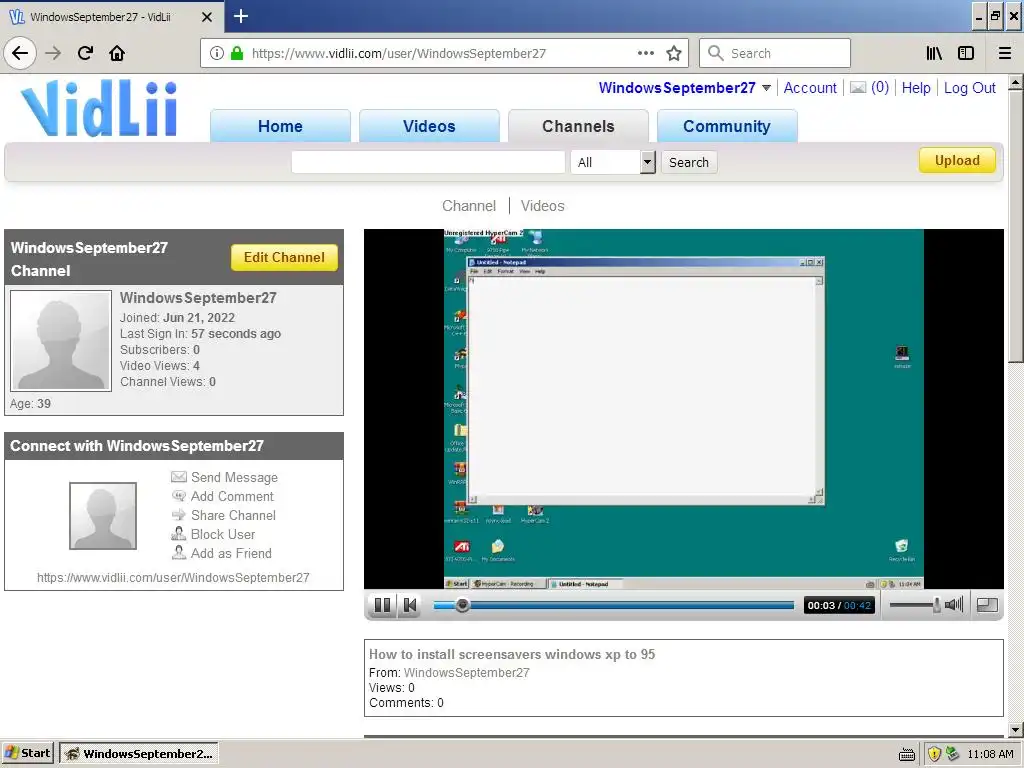This screenshot has width=1024, height=768.
Task: Click the Send Message link text
Action: [234, 477]
